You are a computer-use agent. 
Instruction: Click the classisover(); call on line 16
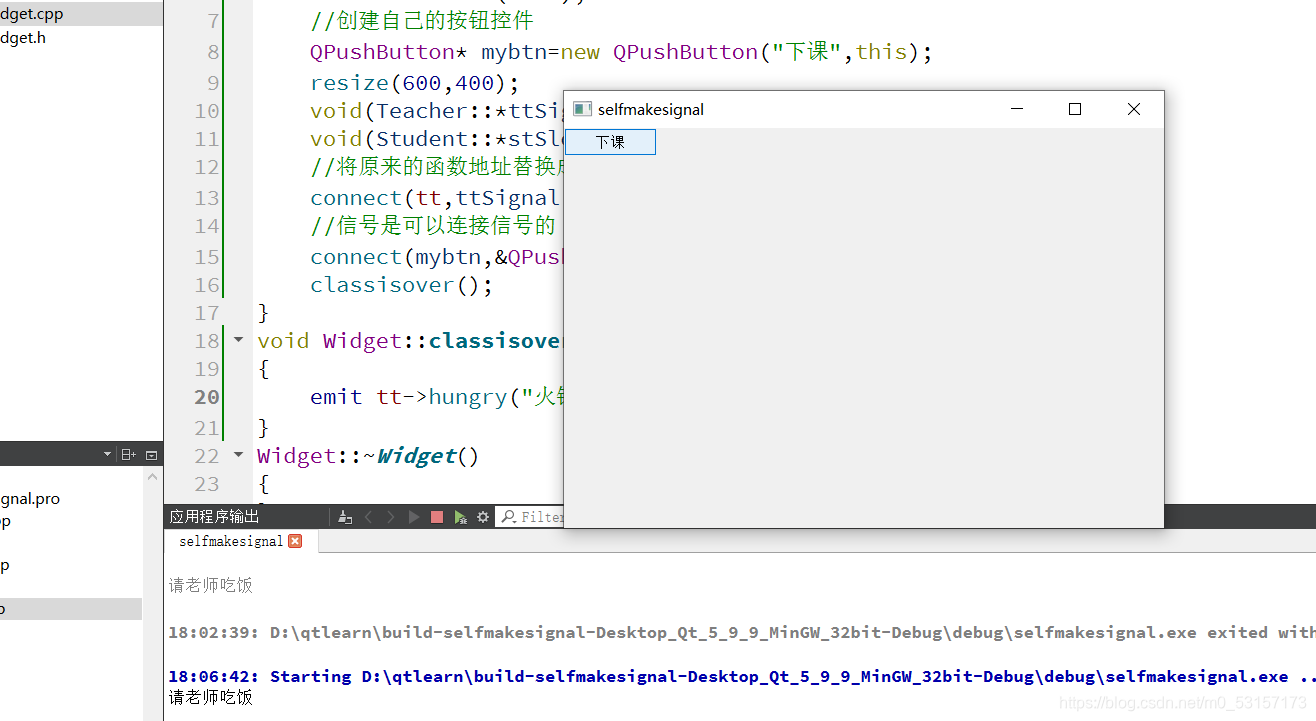(x=402, y=285)
